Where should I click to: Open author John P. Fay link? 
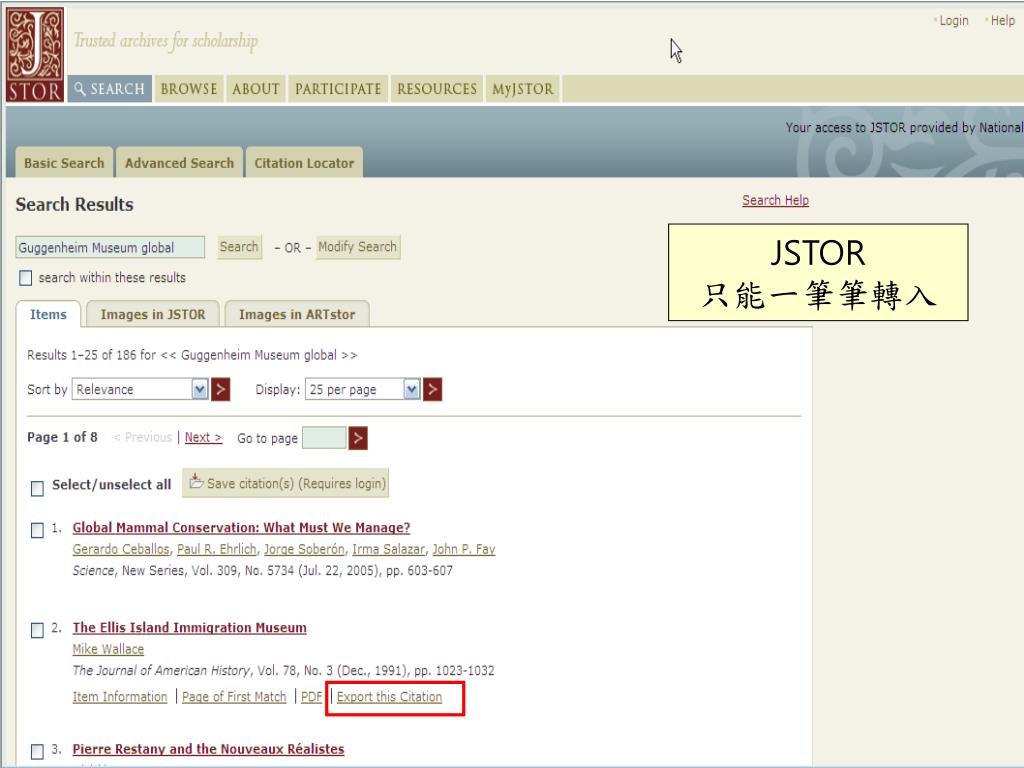coord(464,549)
